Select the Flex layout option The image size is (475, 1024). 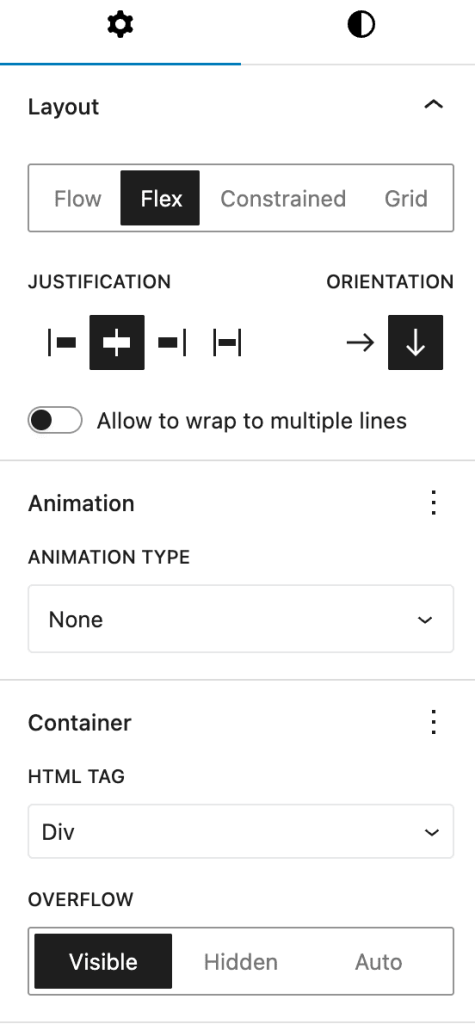point(161,198)
